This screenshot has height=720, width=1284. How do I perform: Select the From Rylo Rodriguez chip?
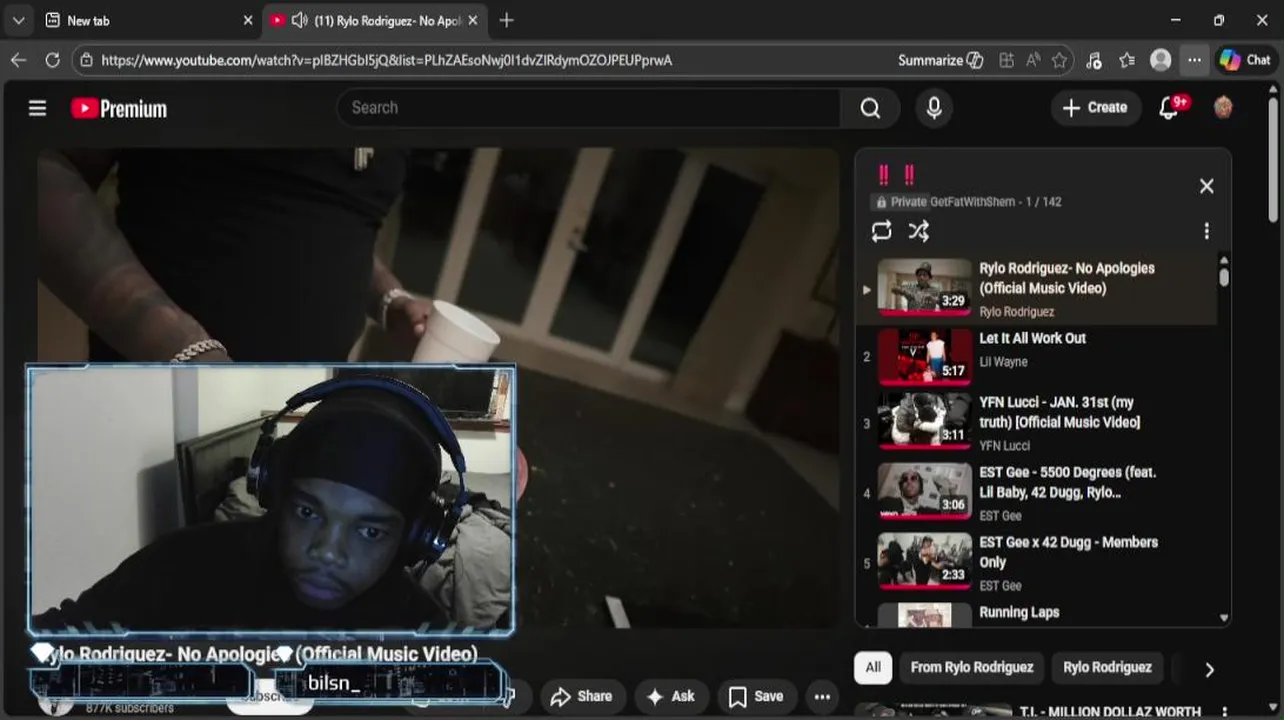[971, 667]
